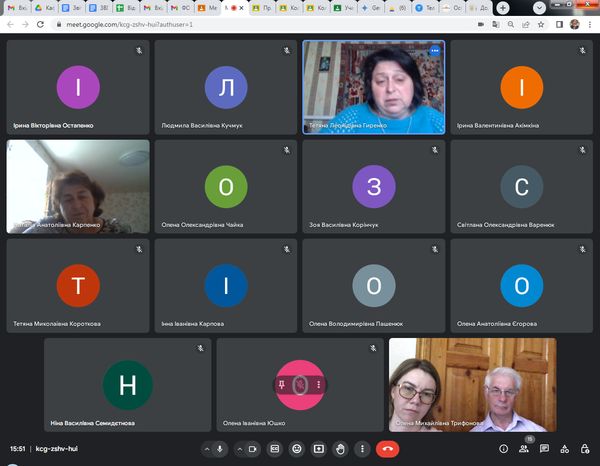Viewport: 600px width, 466px height.
Task: Click the present screen icon
Action: [x=319, y=449]
